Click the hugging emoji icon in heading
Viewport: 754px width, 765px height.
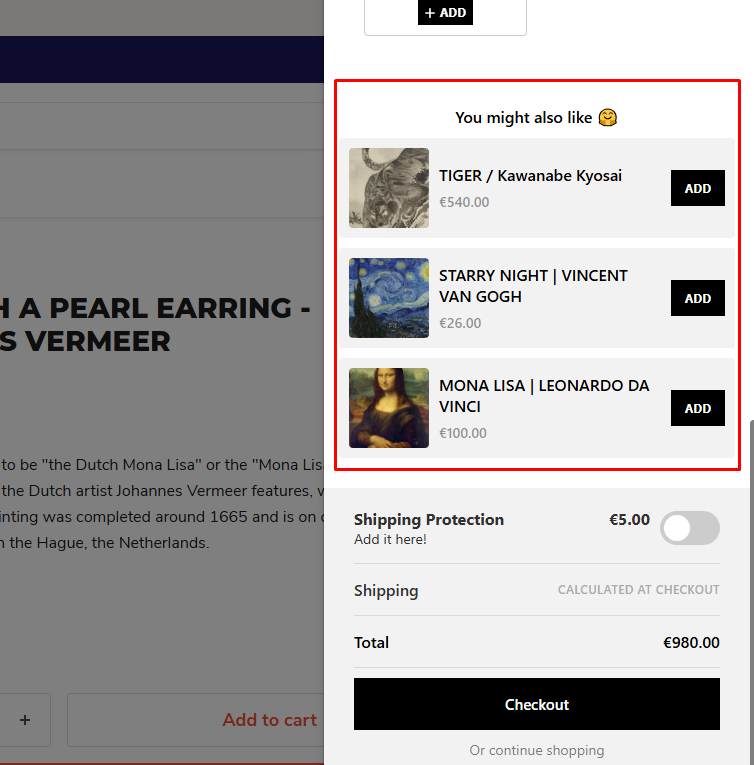pos(608,118)
